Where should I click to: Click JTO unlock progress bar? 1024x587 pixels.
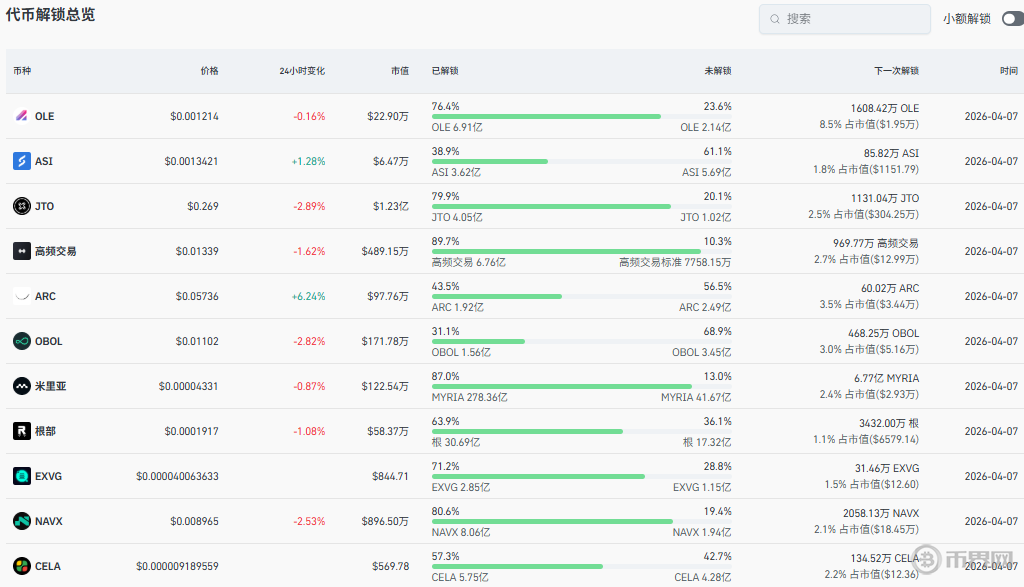tap(581, 206)
